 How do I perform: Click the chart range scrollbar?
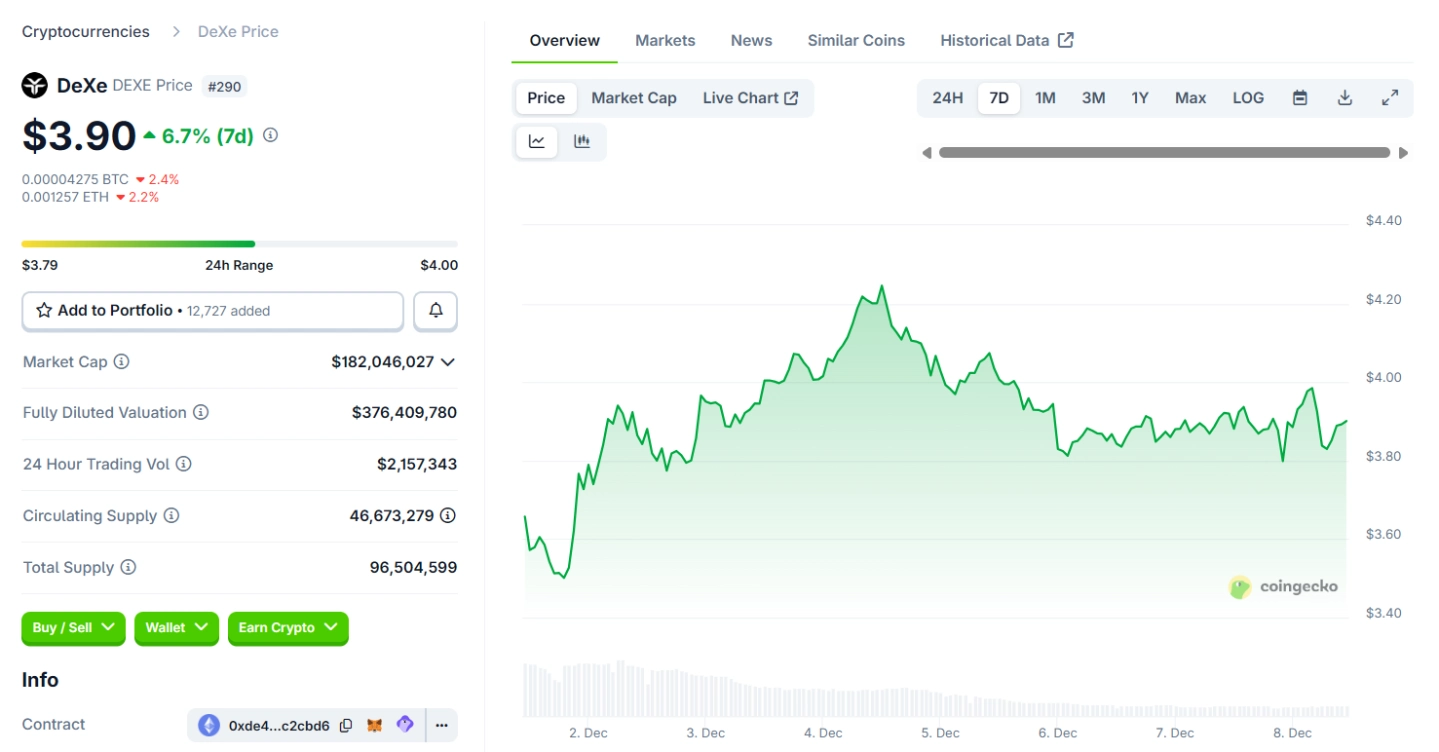[x=1164, y=153]
